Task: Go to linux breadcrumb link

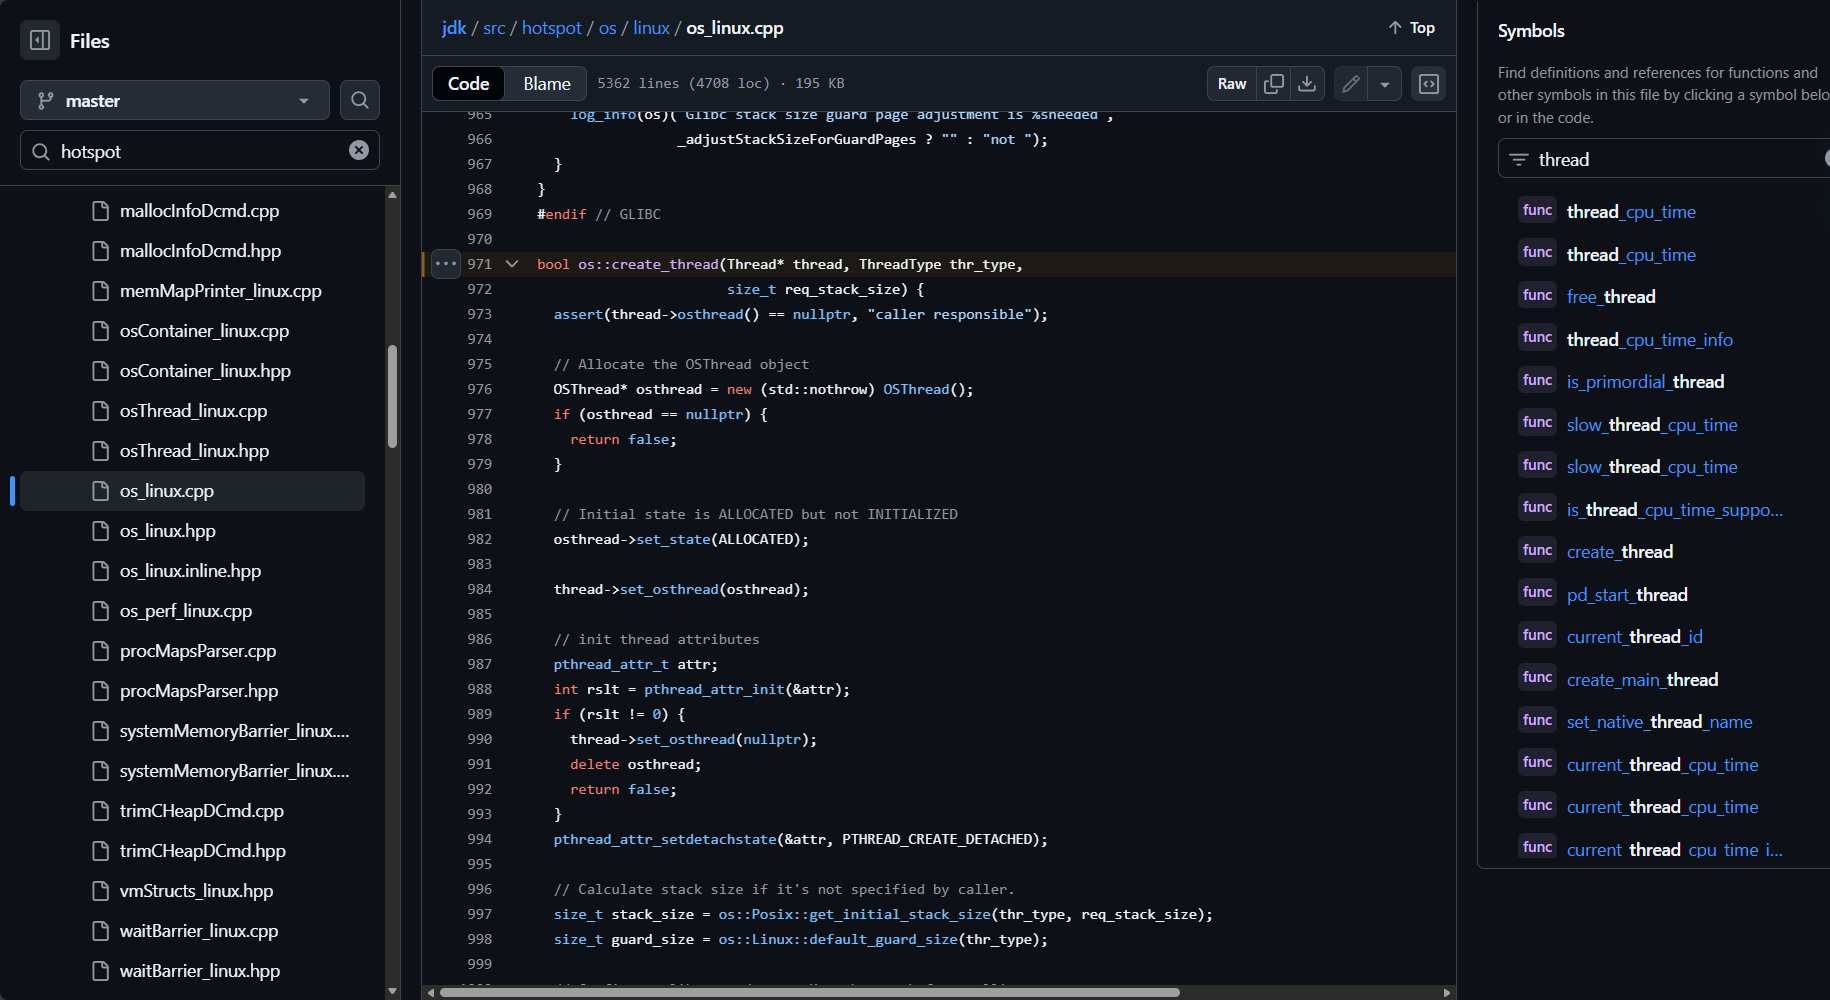Action: tap(651, 28)
